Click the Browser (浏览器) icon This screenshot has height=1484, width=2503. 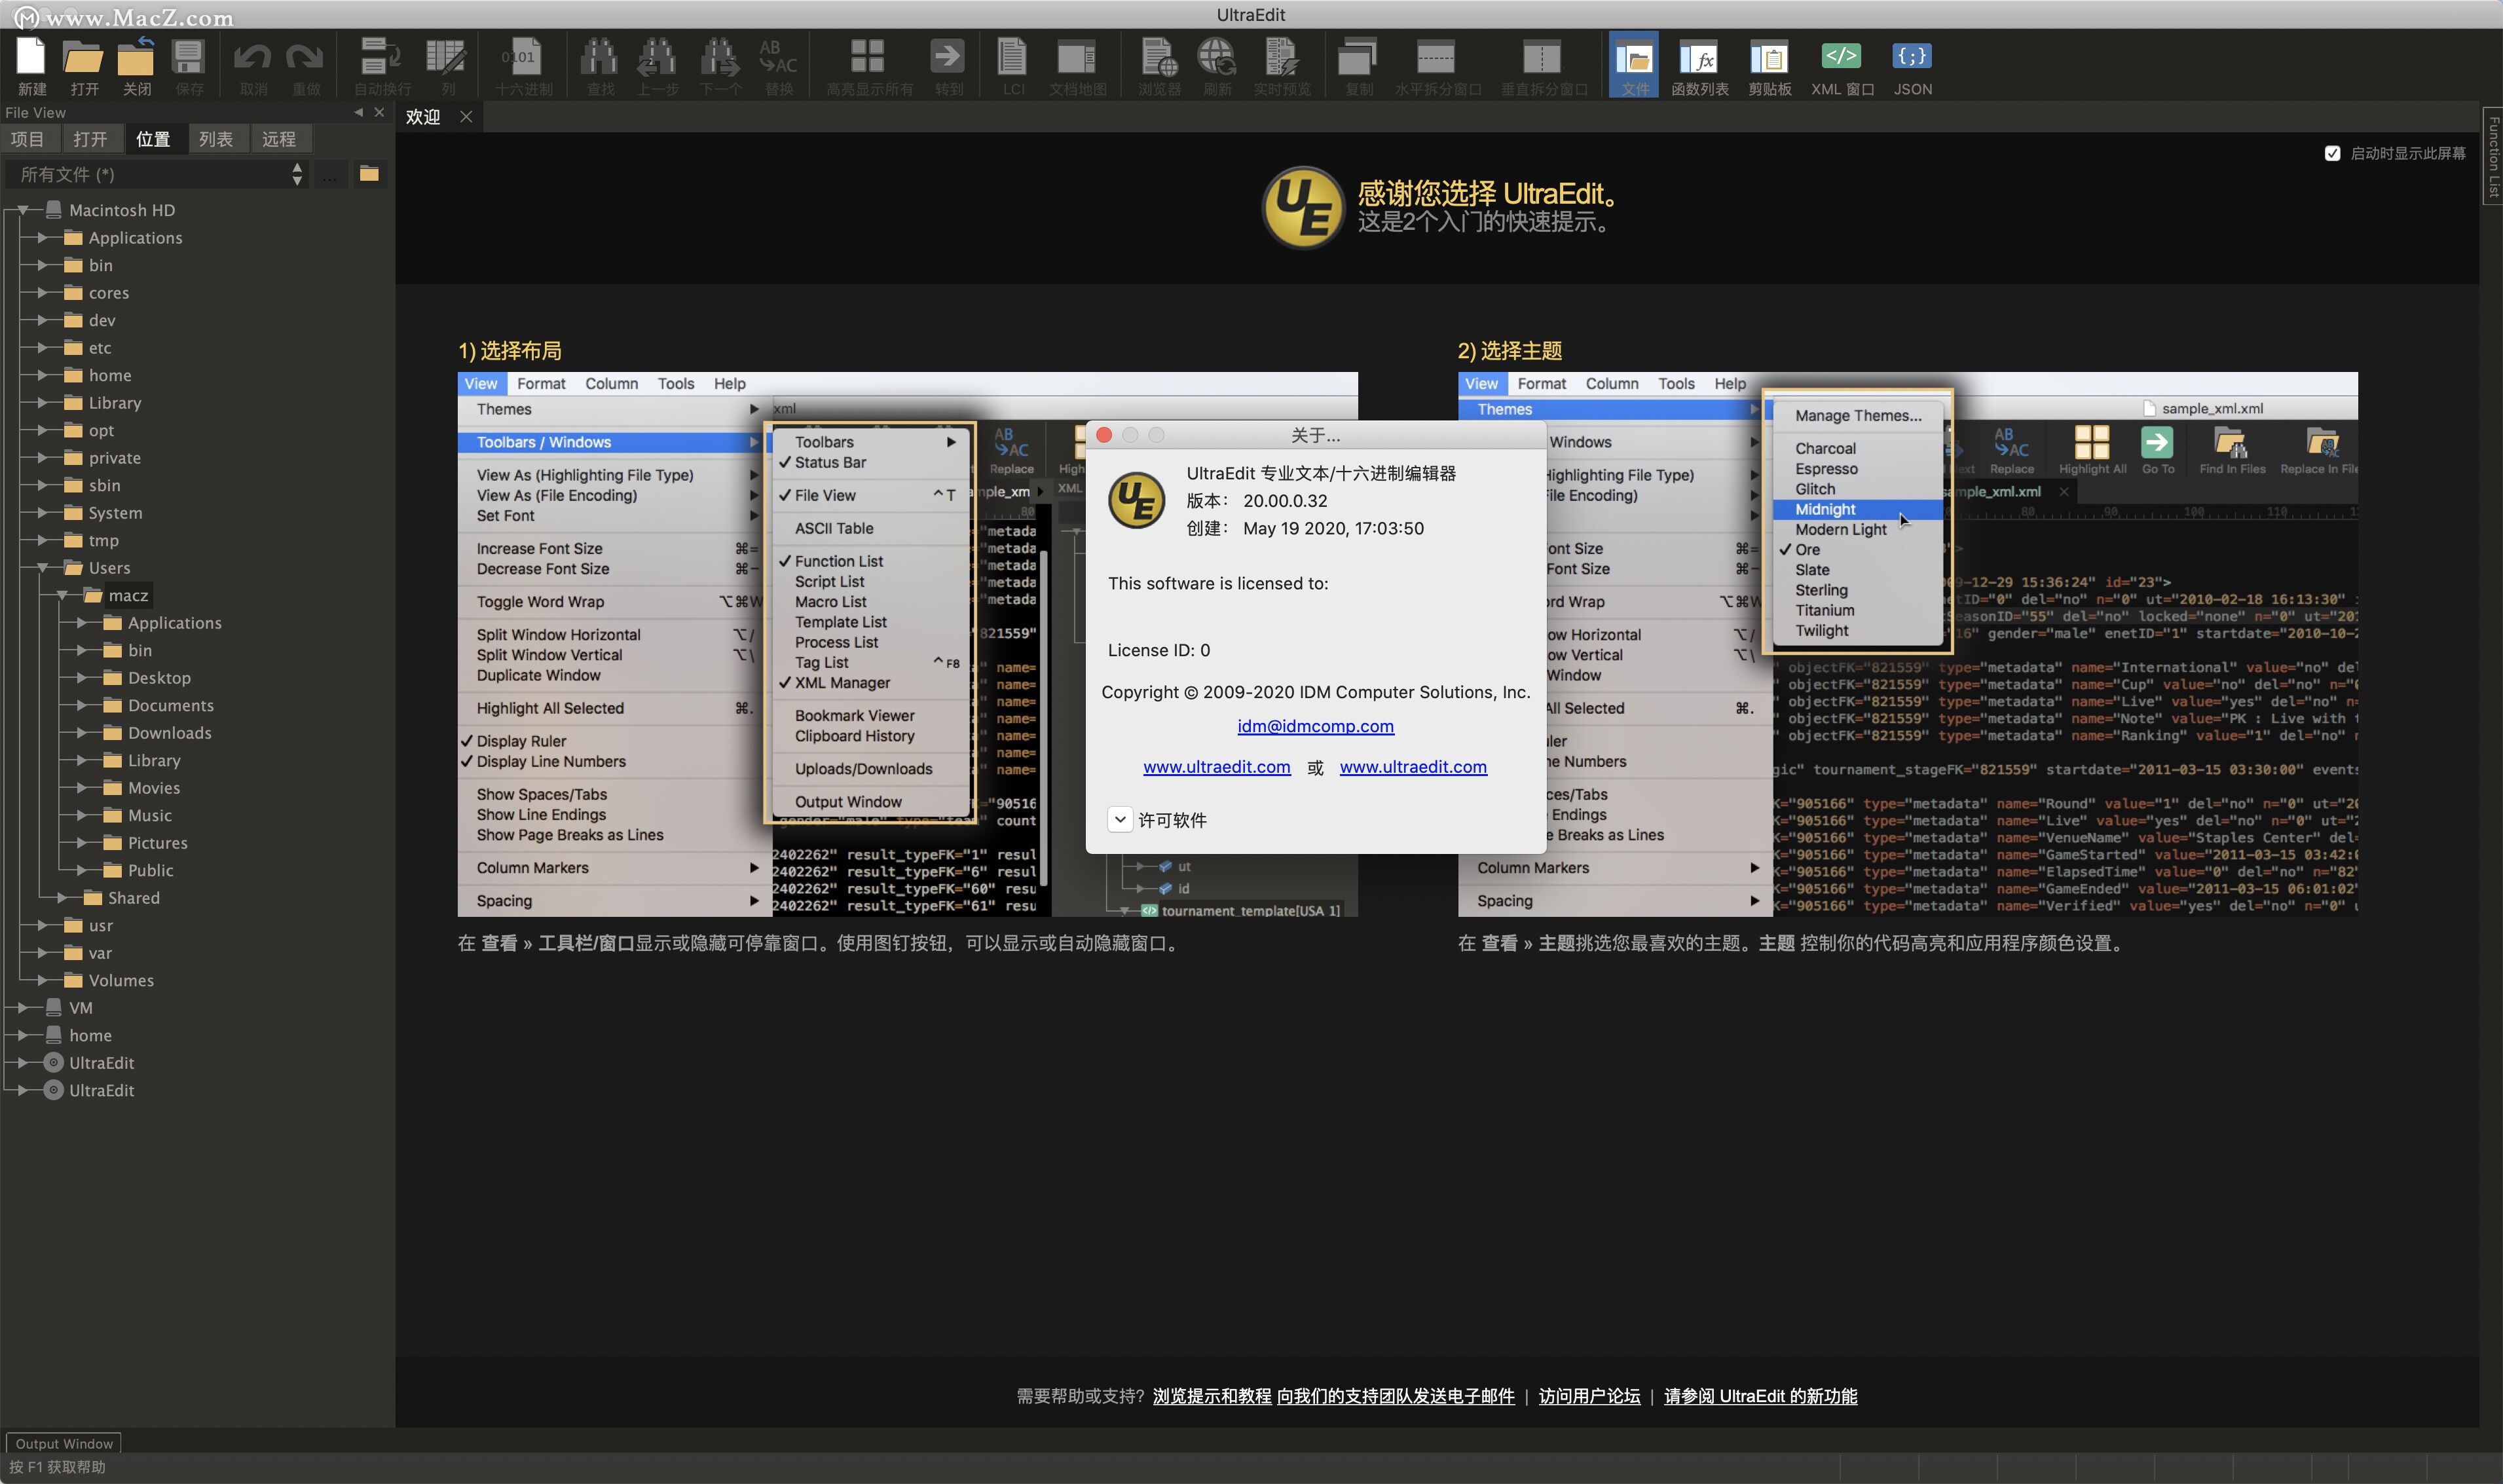click(1158, 58)
